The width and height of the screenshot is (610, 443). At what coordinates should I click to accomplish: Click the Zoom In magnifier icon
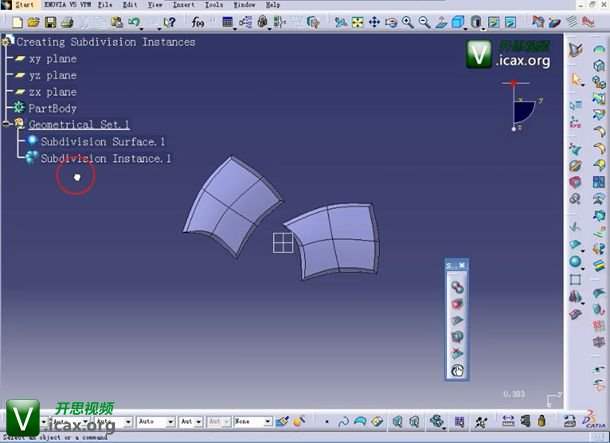tap(408, 22)
